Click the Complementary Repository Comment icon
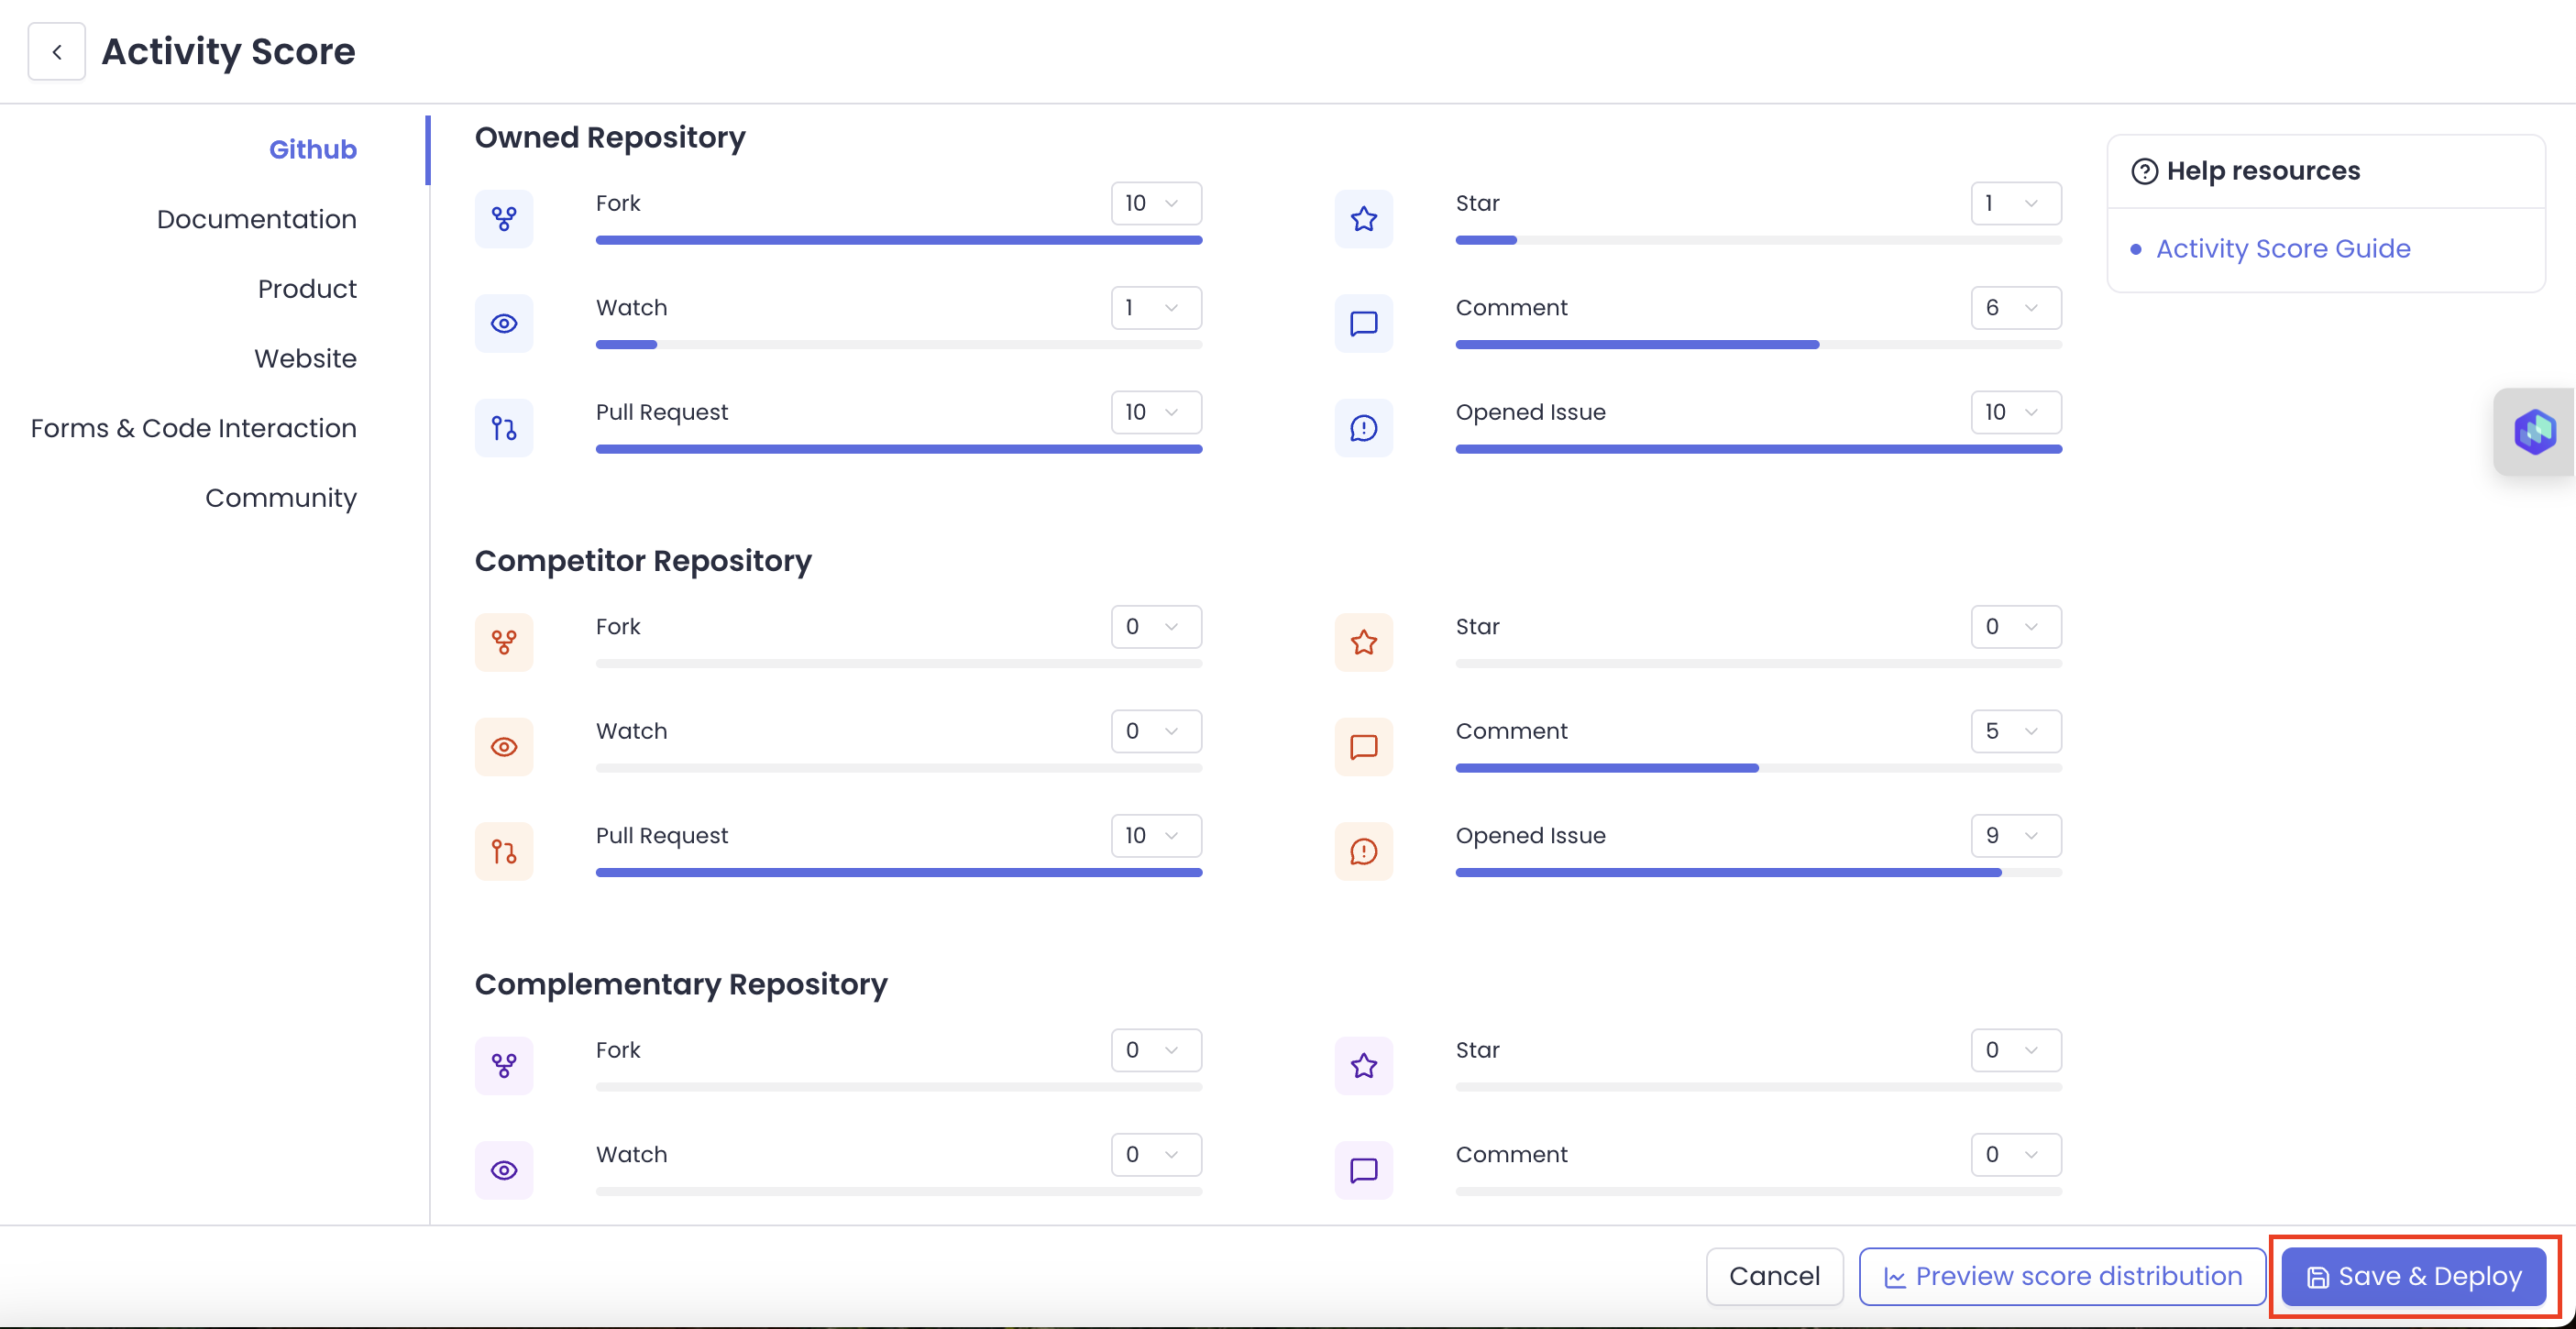Viewport: 2576px width, 1329px height. [x=1363, y=1170]
